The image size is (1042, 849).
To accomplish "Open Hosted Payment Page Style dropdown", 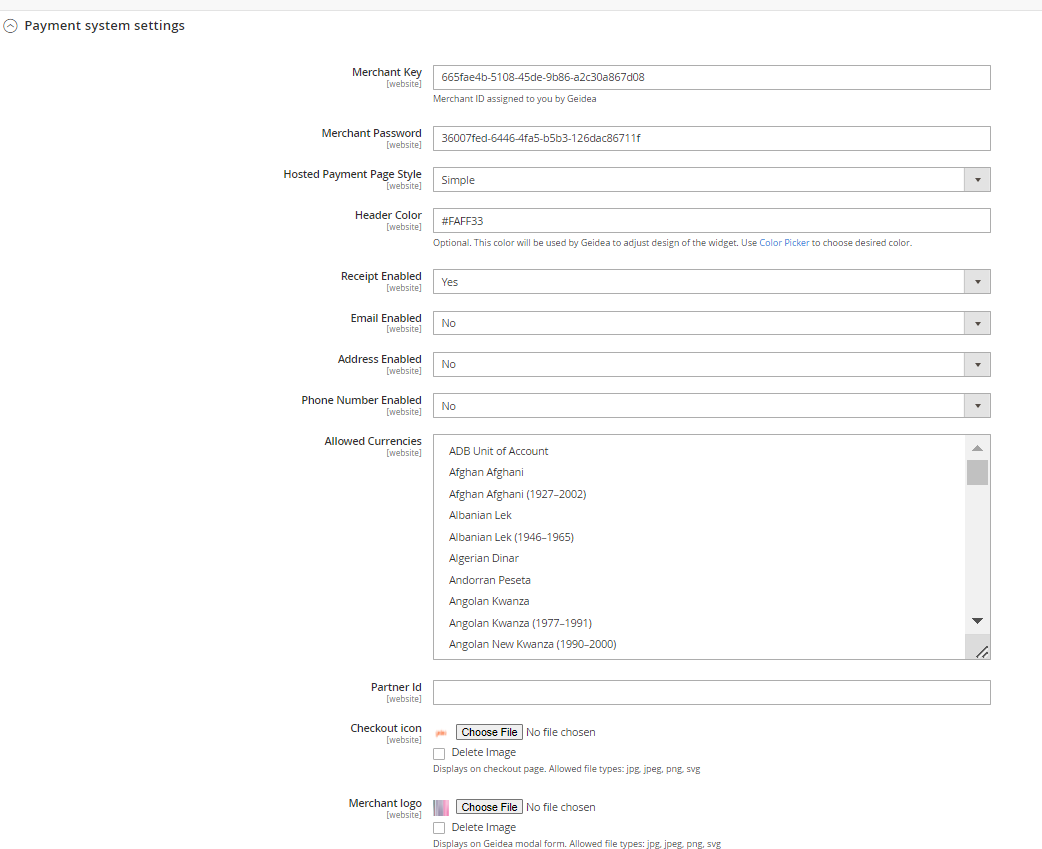I will point(711,180).
